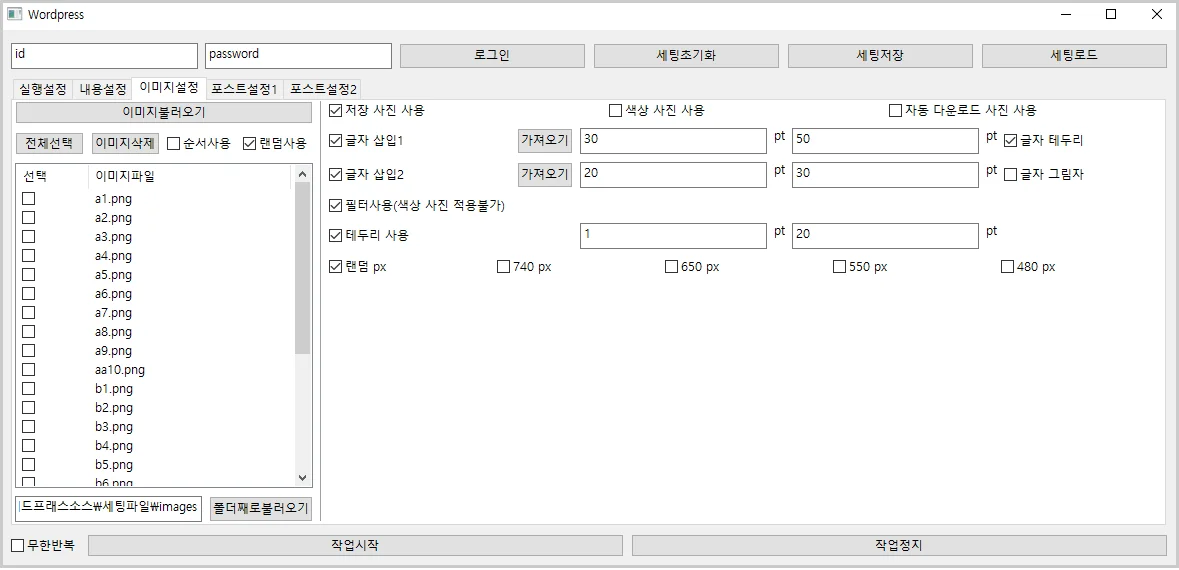Image resolution: width=1179 pixels, height=570 pixels.
Task: Click the 세팅초기화 button
Action: point(686,56)
